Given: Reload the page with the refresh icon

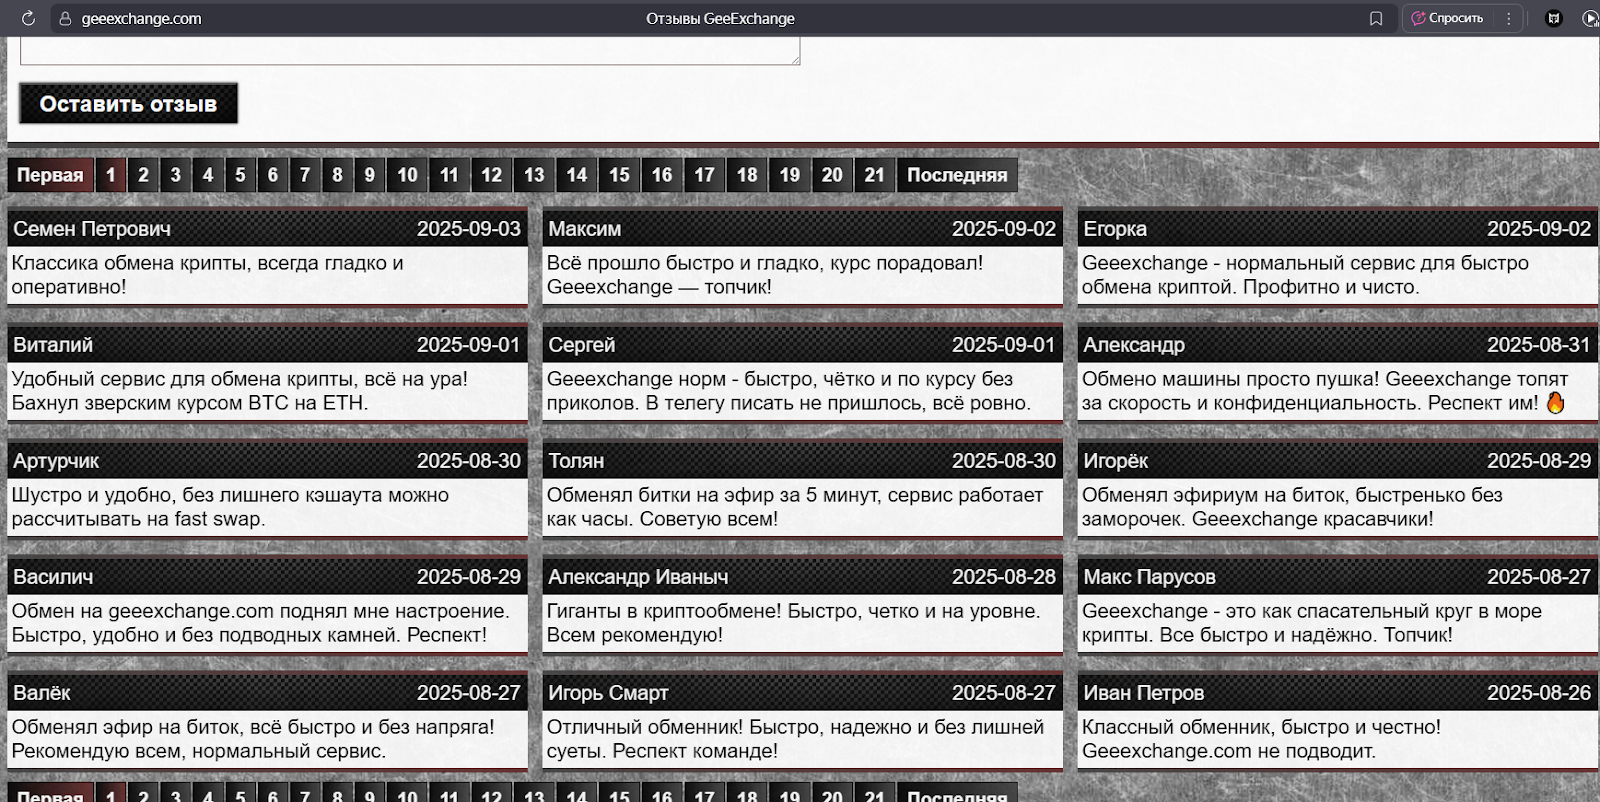Looking at the screenshot, I should click(x=28, y=18).
